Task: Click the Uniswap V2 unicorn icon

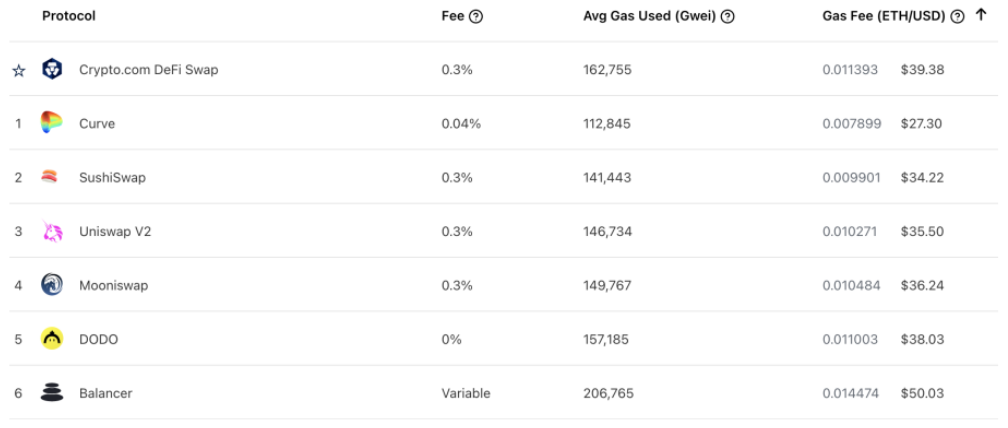Action: [52, 232]
